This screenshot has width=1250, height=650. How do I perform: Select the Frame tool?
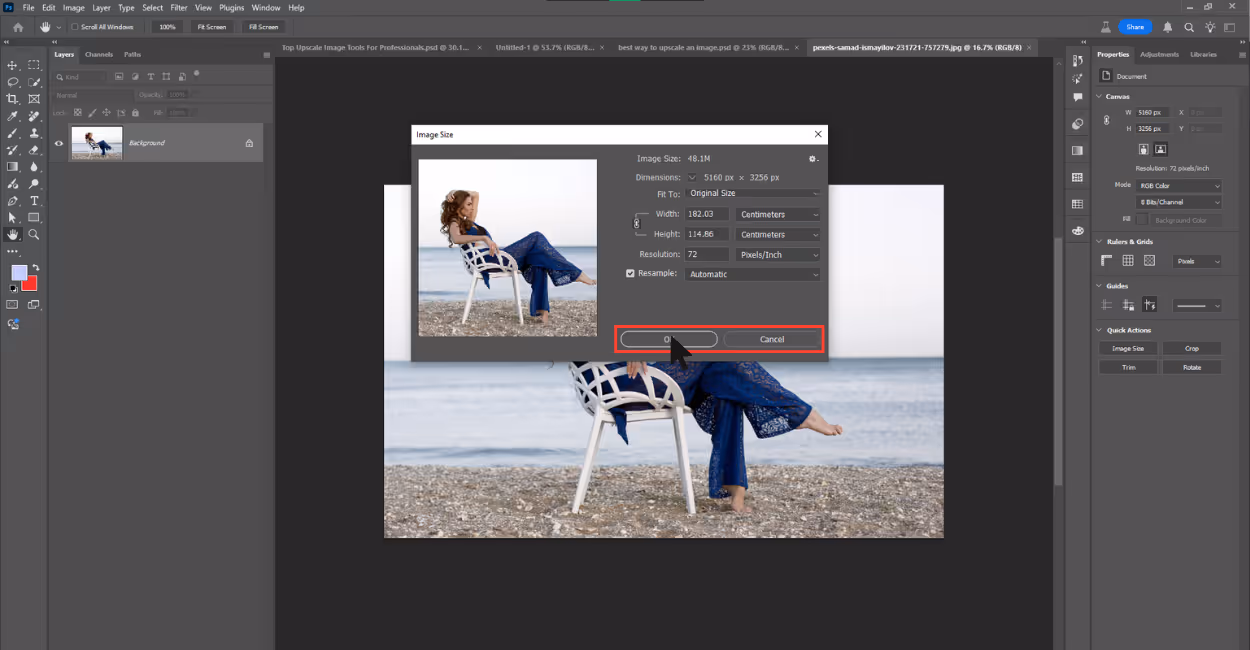pos(34,99)
